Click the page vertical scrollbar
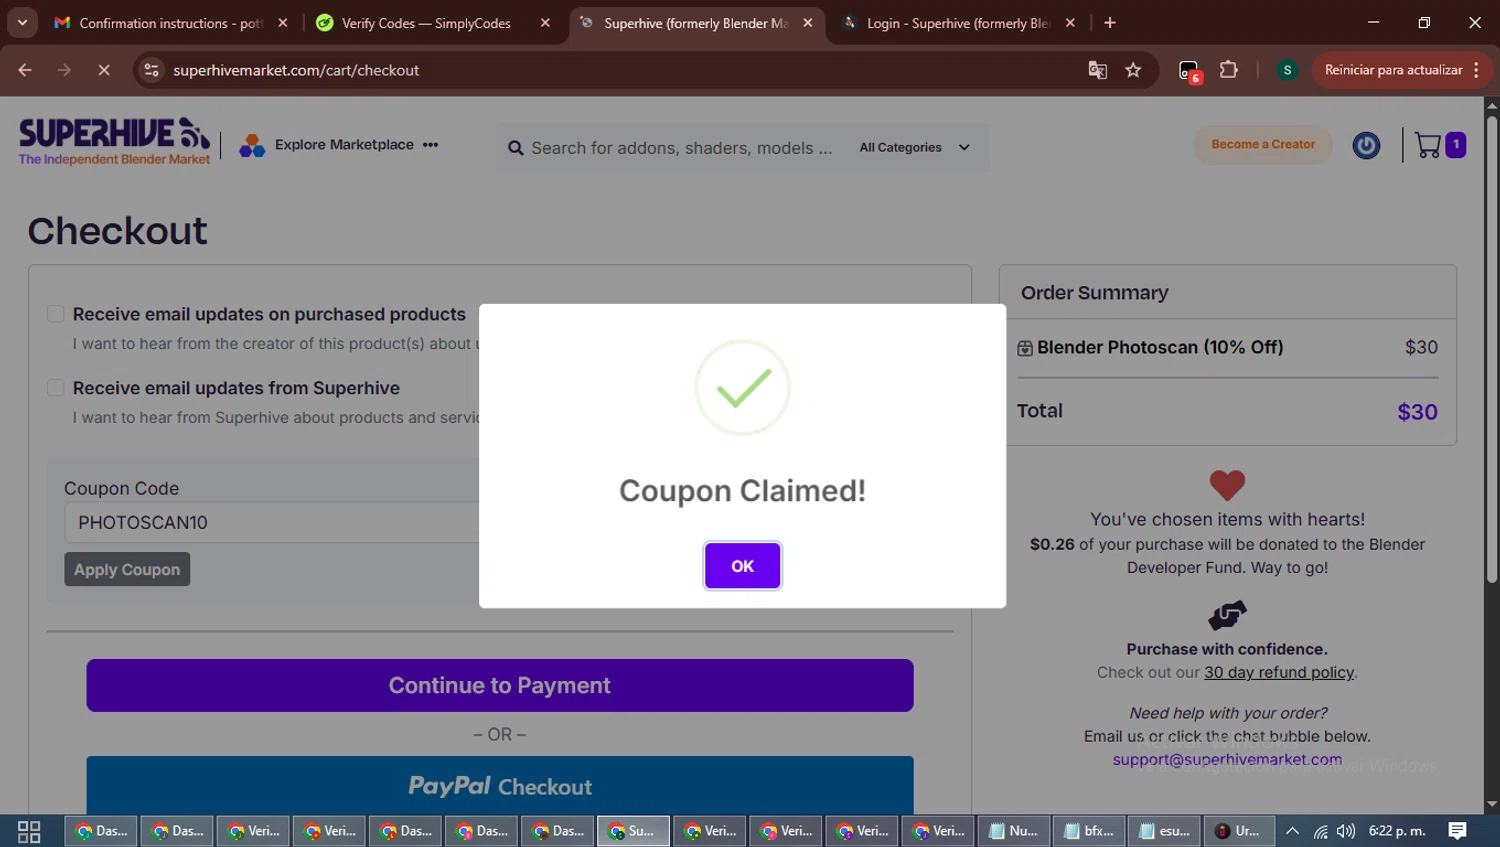The image size is (1500, 847). click(1491, 350)
